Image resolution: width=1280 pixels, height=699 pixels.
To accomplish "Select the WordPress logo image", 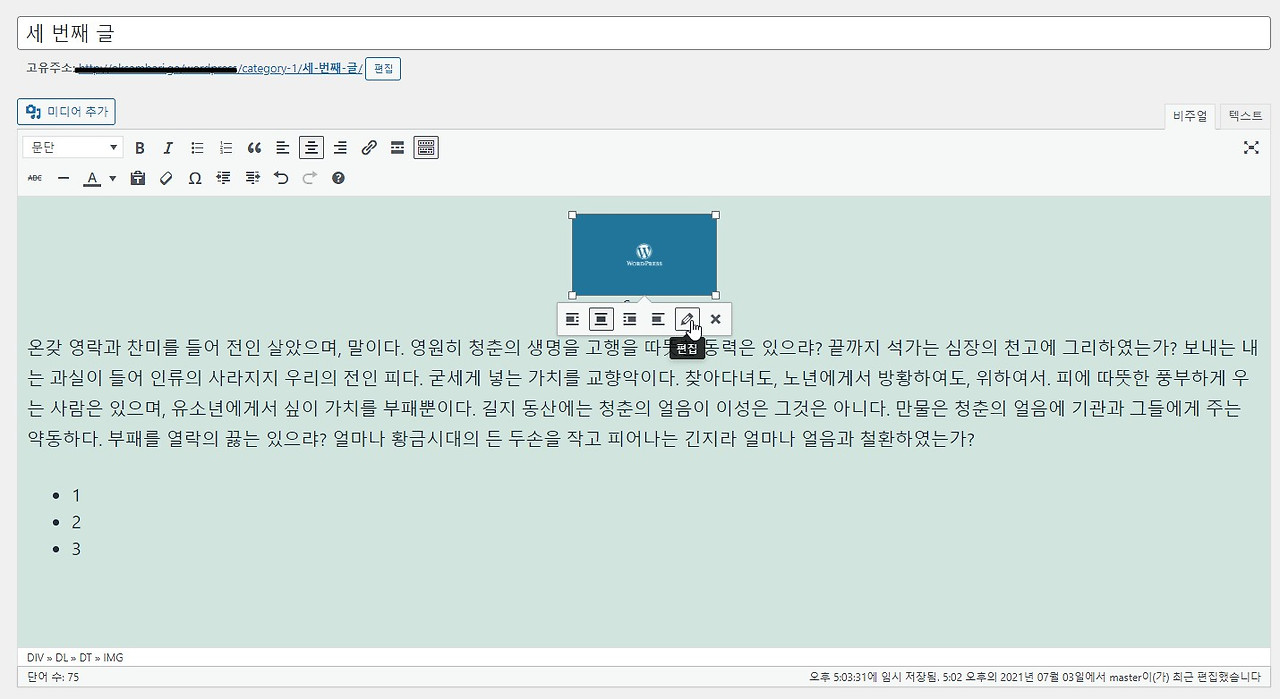I will 644,255.
